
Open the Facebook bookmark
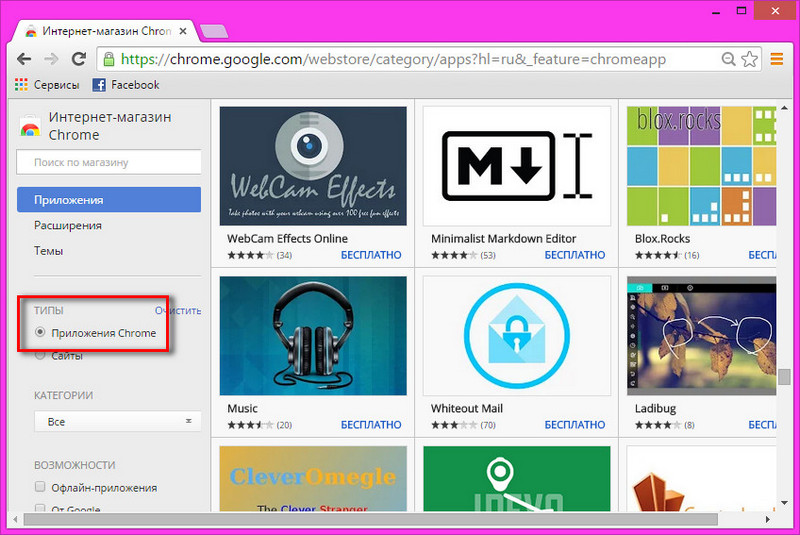(126, 85)
